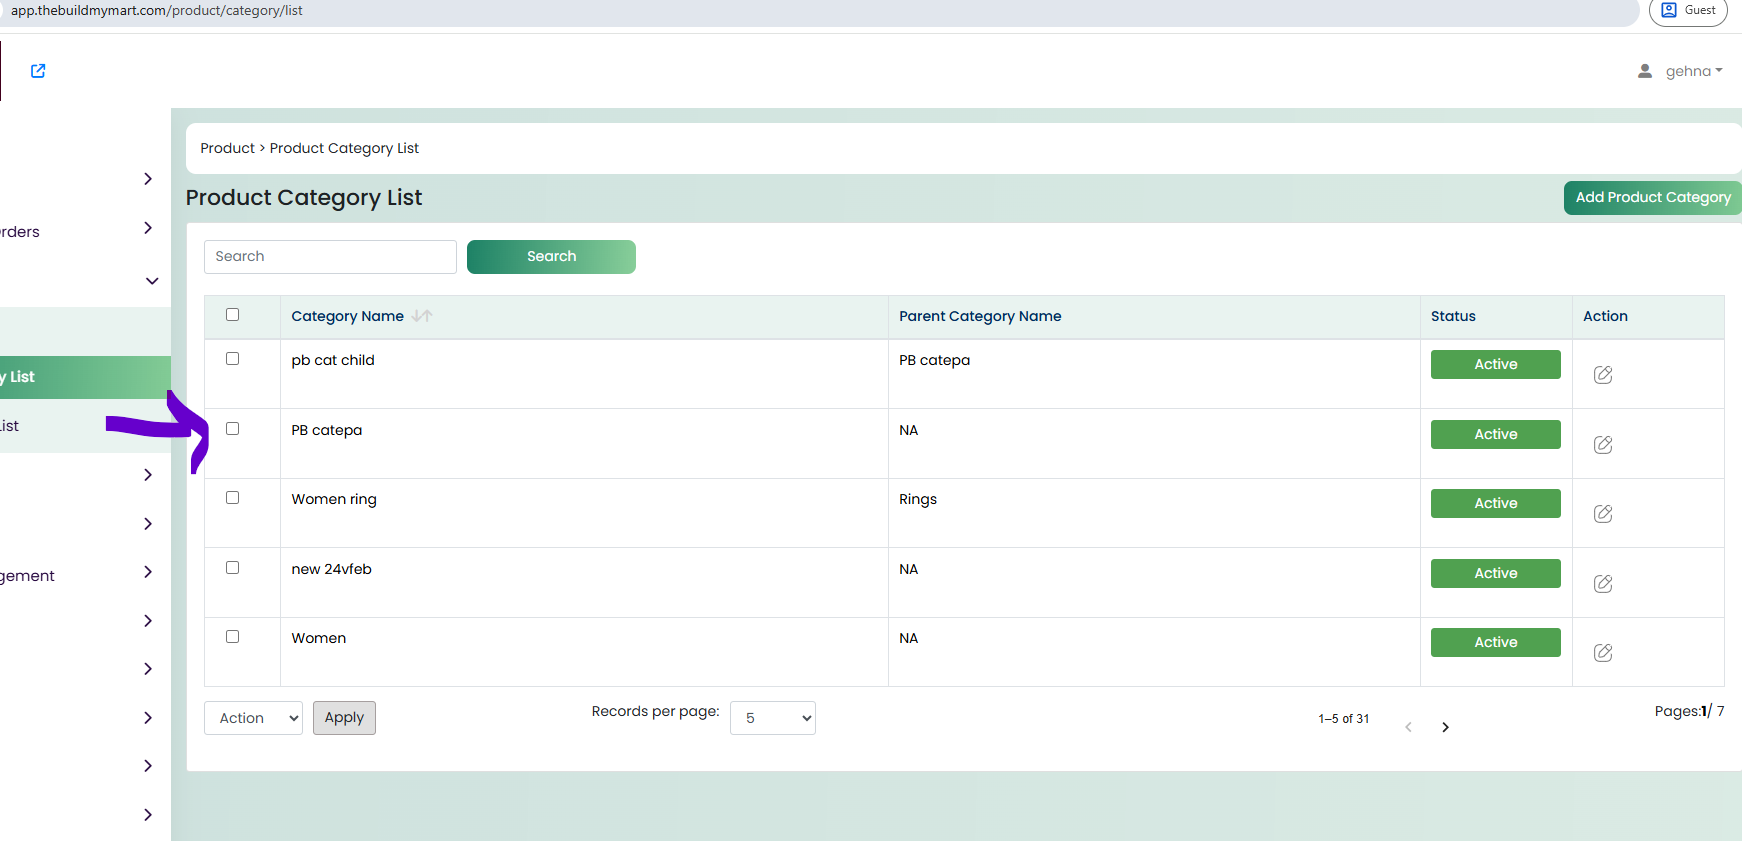
Task: Open the Action bulk dropdown
Action: click(x=253, y=718)
